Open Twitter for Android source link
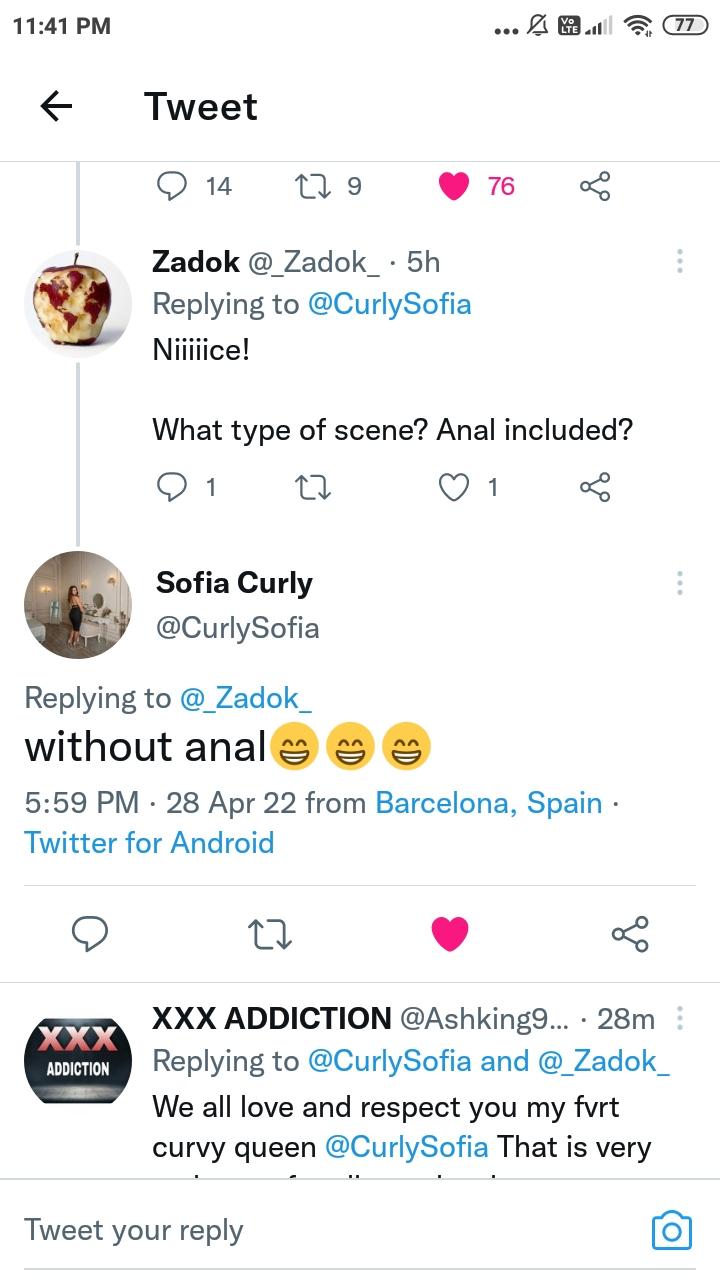Screen dimensions: 720x1280 149,842
